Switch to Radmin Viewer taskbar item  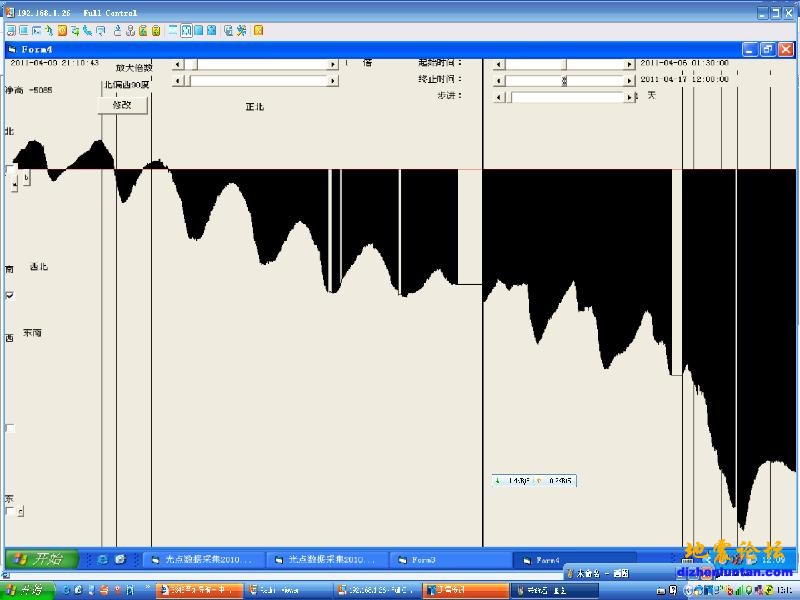[x=287, y=590]
